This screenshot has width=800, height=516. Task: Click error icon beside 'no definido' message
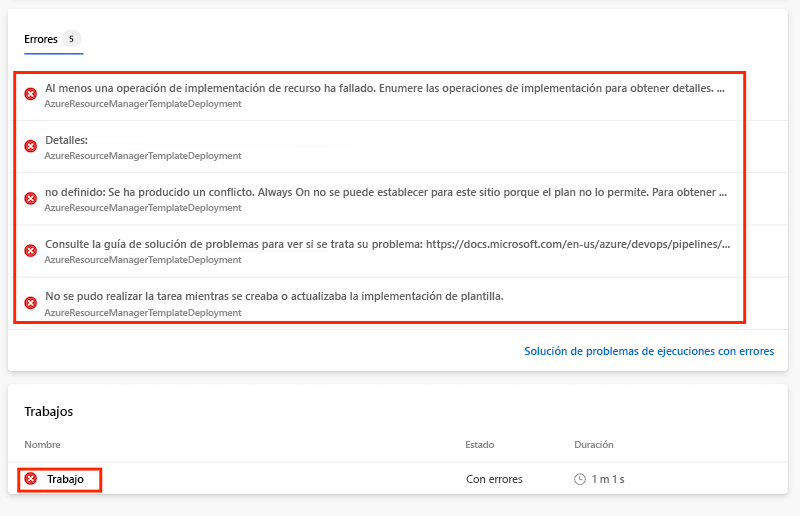point(31,198)
